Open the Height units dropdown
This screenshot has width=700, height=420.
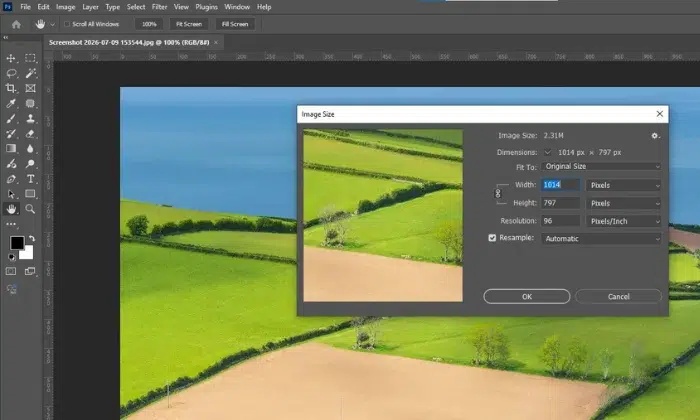point(624,204)
